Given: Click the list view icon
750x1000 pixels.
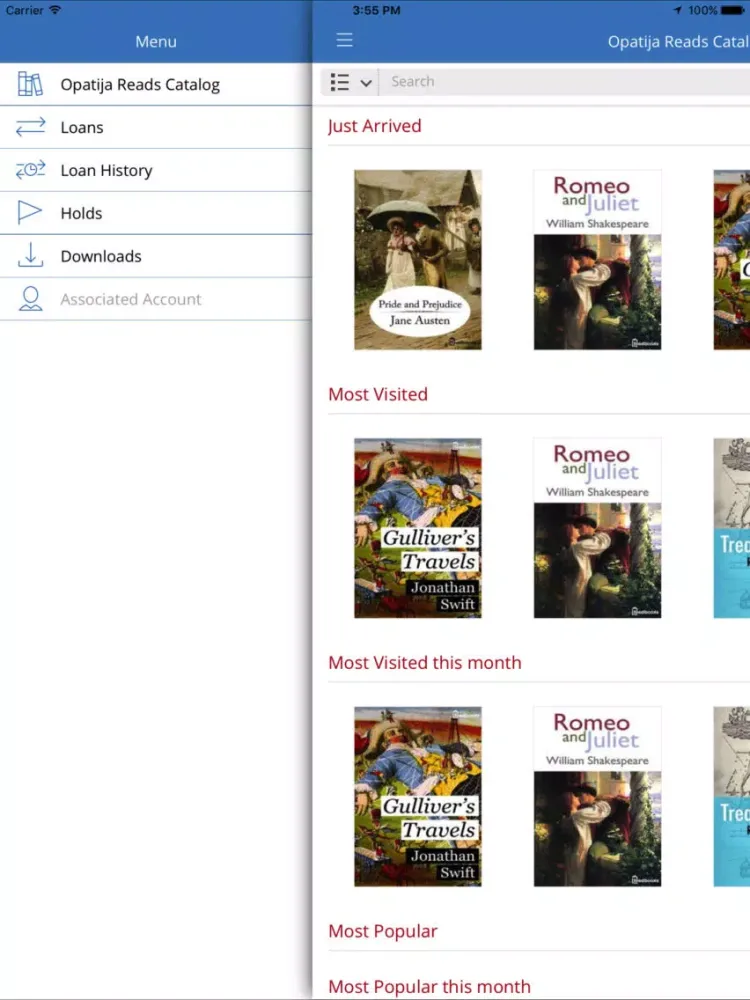Looking at the screenshot, I should [339, 82].
